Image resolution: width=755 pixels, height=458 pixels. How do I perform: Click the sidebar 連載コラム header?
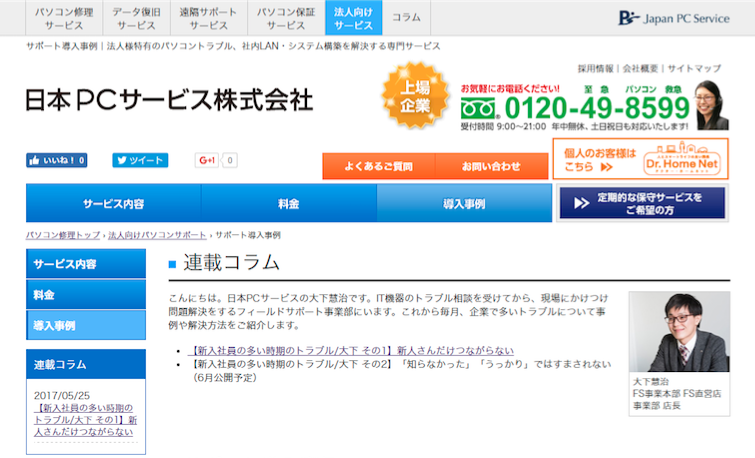[86, 364]
